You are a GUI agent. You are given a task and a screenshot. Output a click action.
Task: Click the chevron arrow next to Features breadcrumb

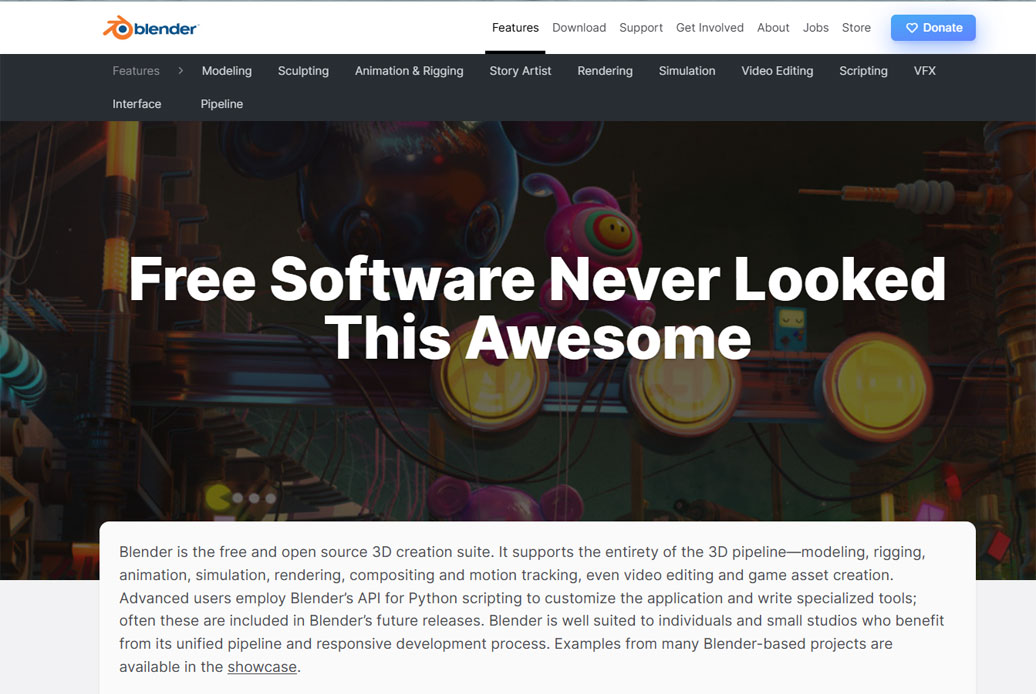pos(178,71)
